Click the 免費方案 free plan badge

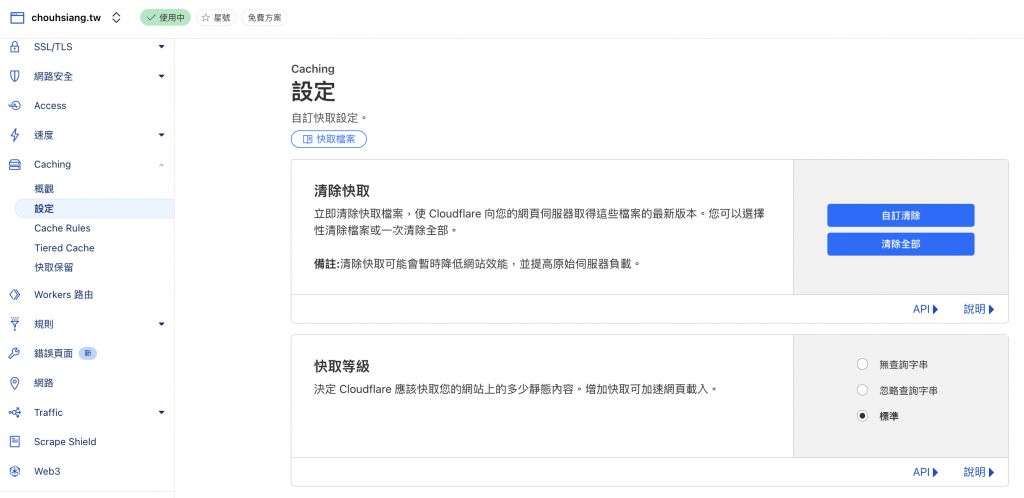264,18
